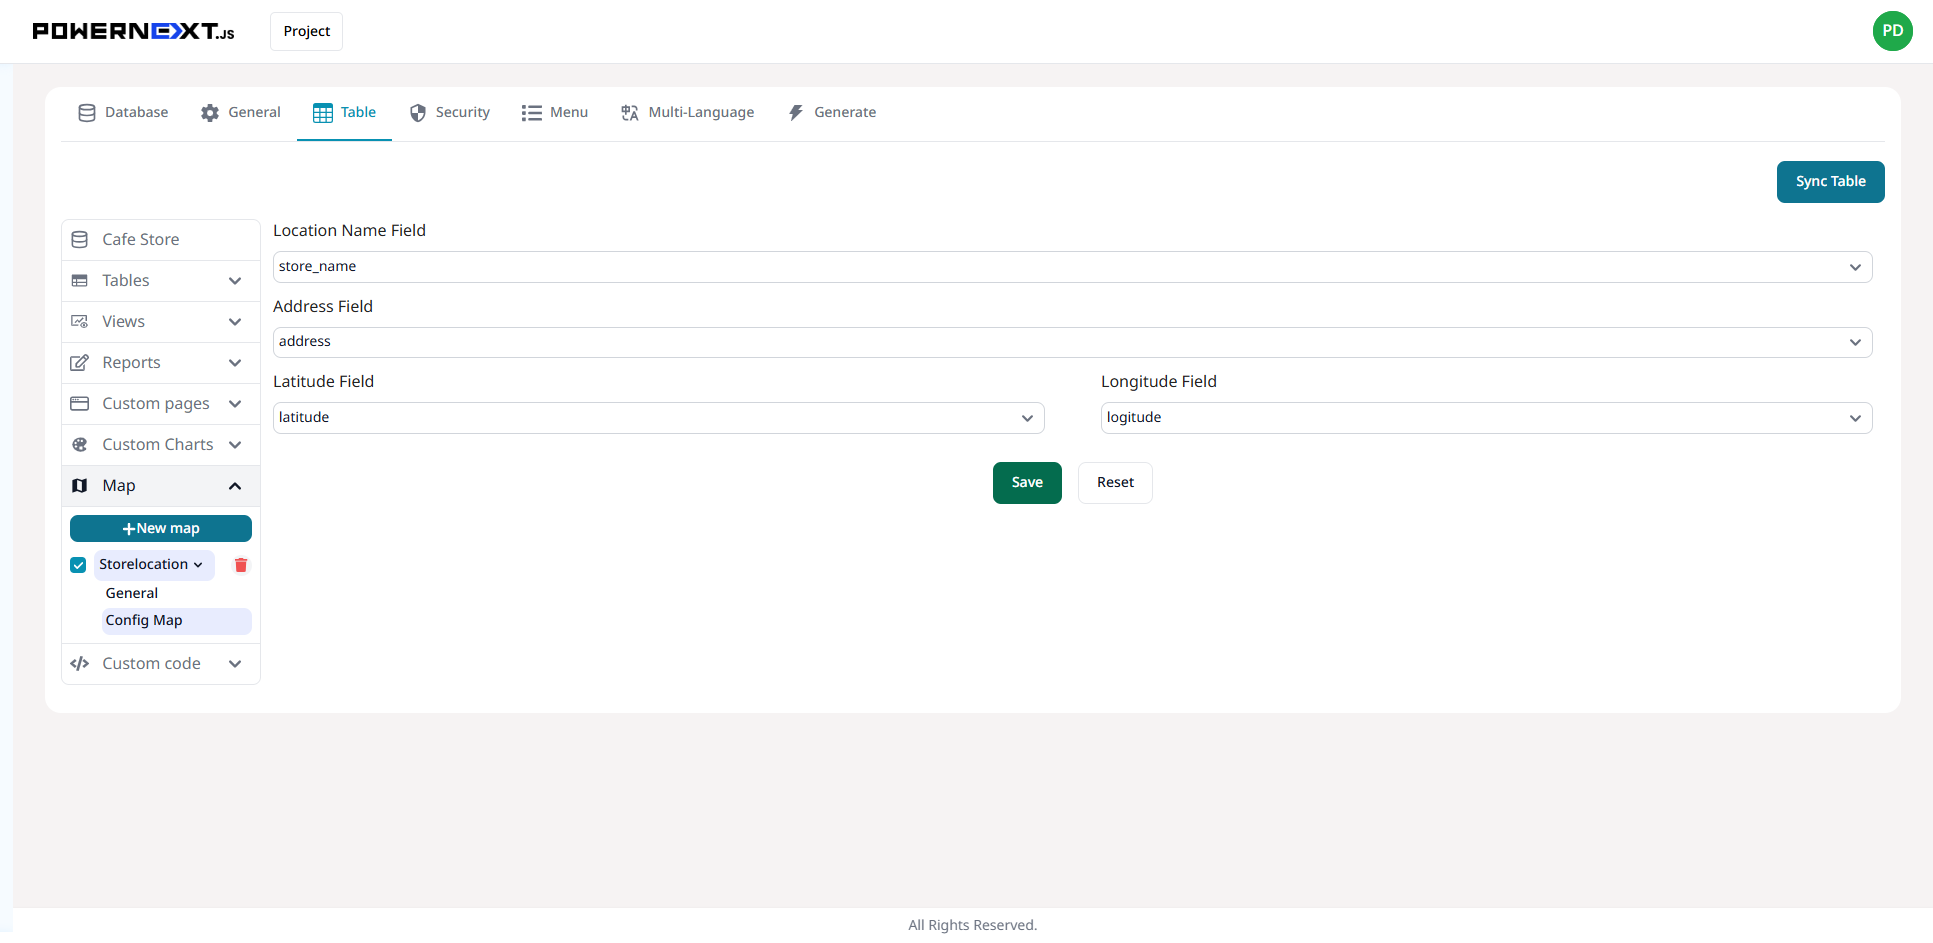This screenshot has height=943, width=1933.
Task: Click the Cafe Store database icon
Action: coord(80,240)
